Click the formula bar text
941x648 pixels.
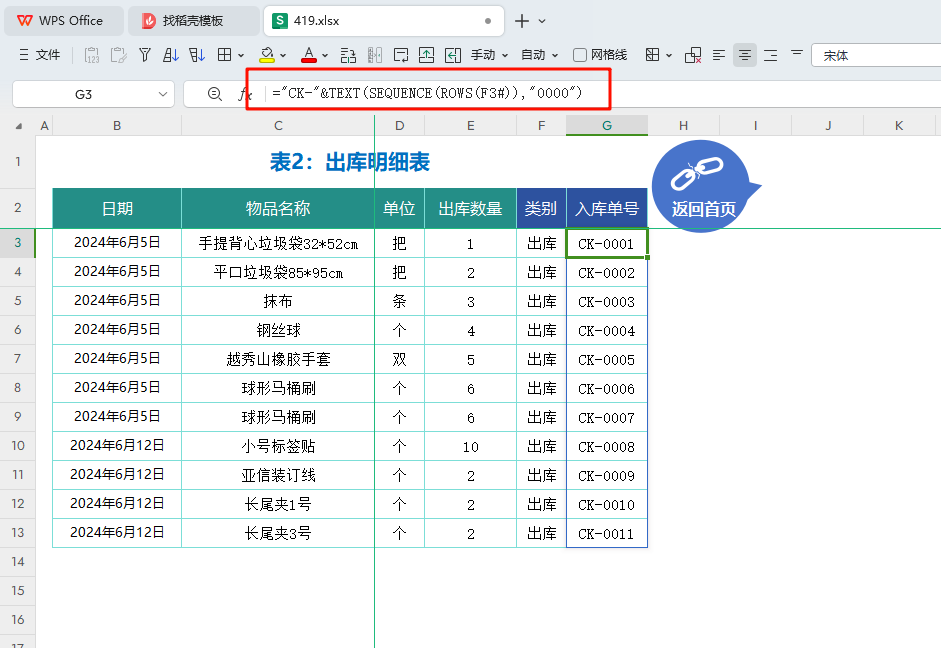click(427, 93)
